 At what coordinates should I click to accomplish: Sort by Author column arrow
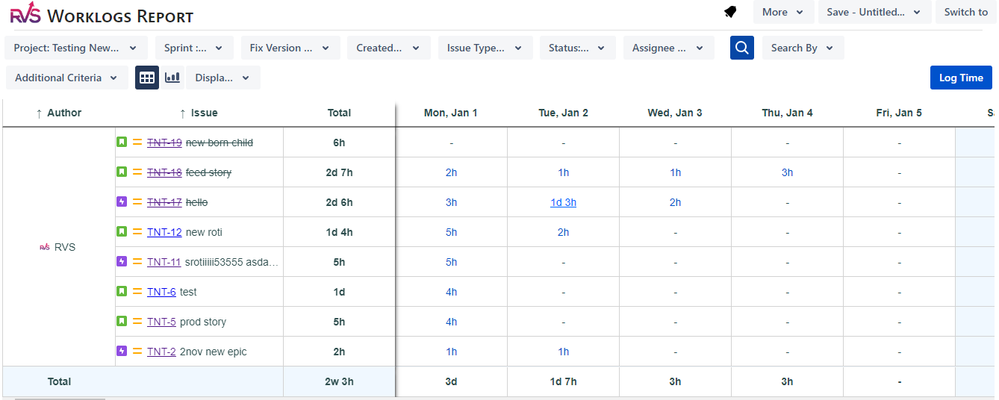(x=39, y=113)
